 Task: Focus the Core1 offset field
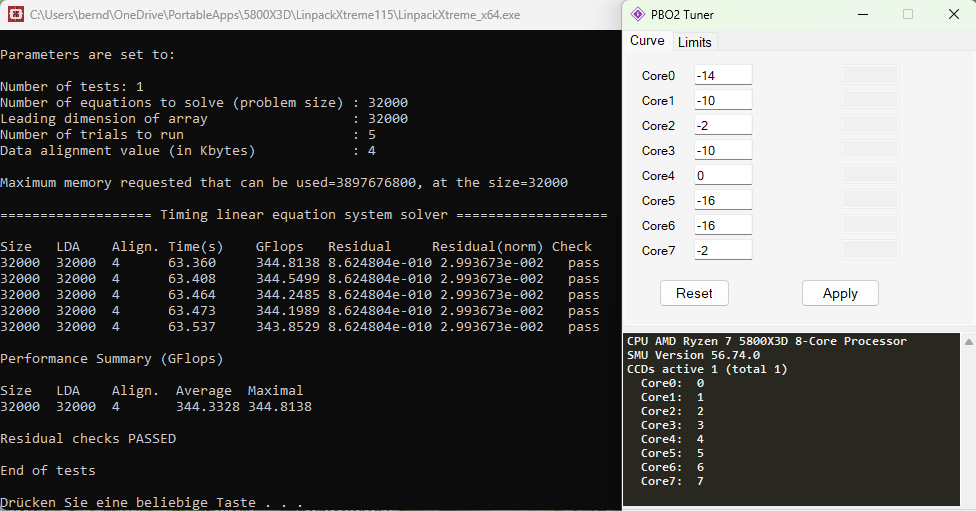pos(723,100)
